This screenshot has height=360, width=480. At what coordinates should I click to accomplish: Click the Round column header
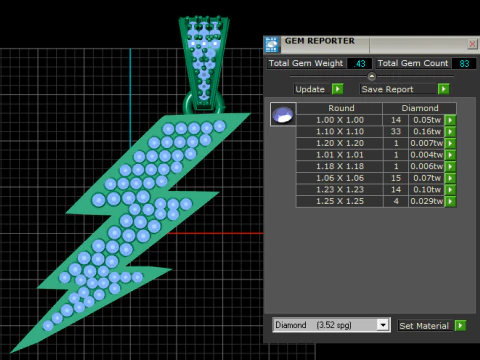click(x=341, y=108)
